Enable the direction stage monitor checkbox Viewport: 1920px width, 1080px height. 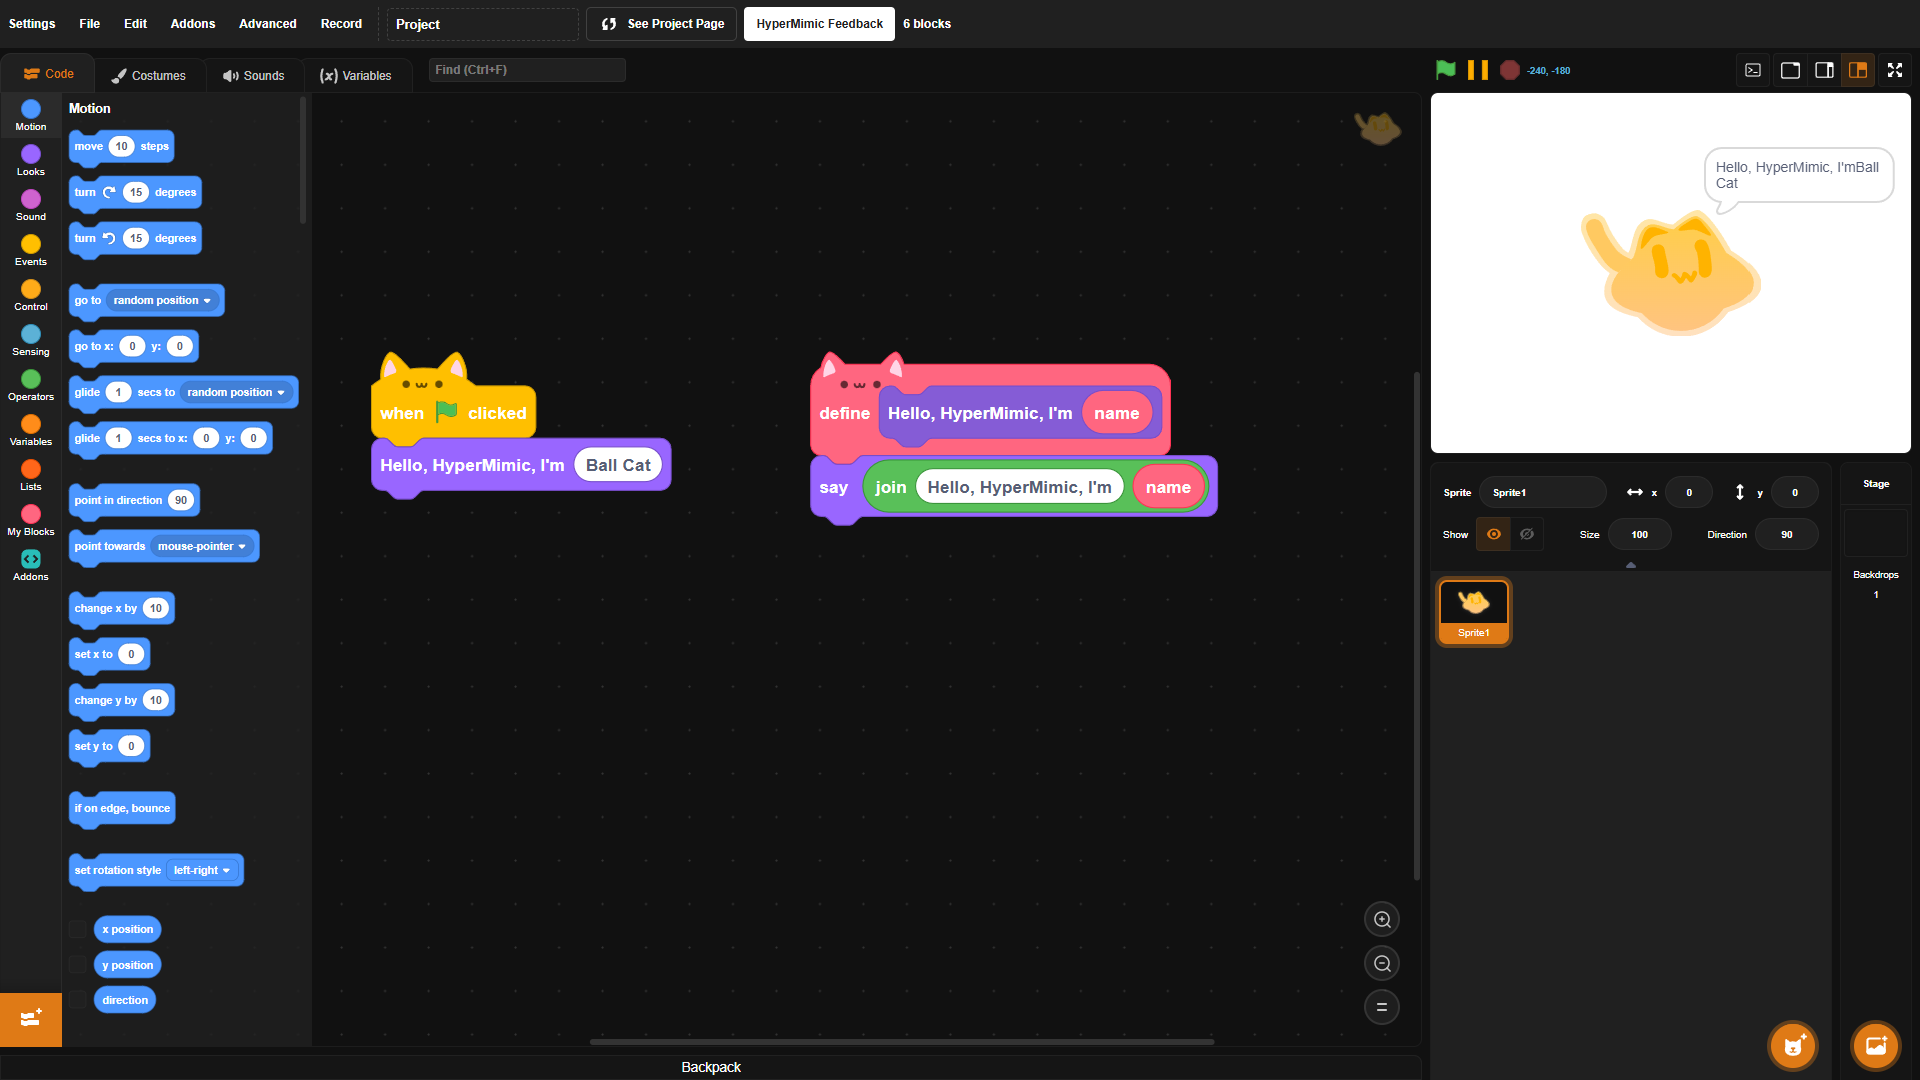77,1000
